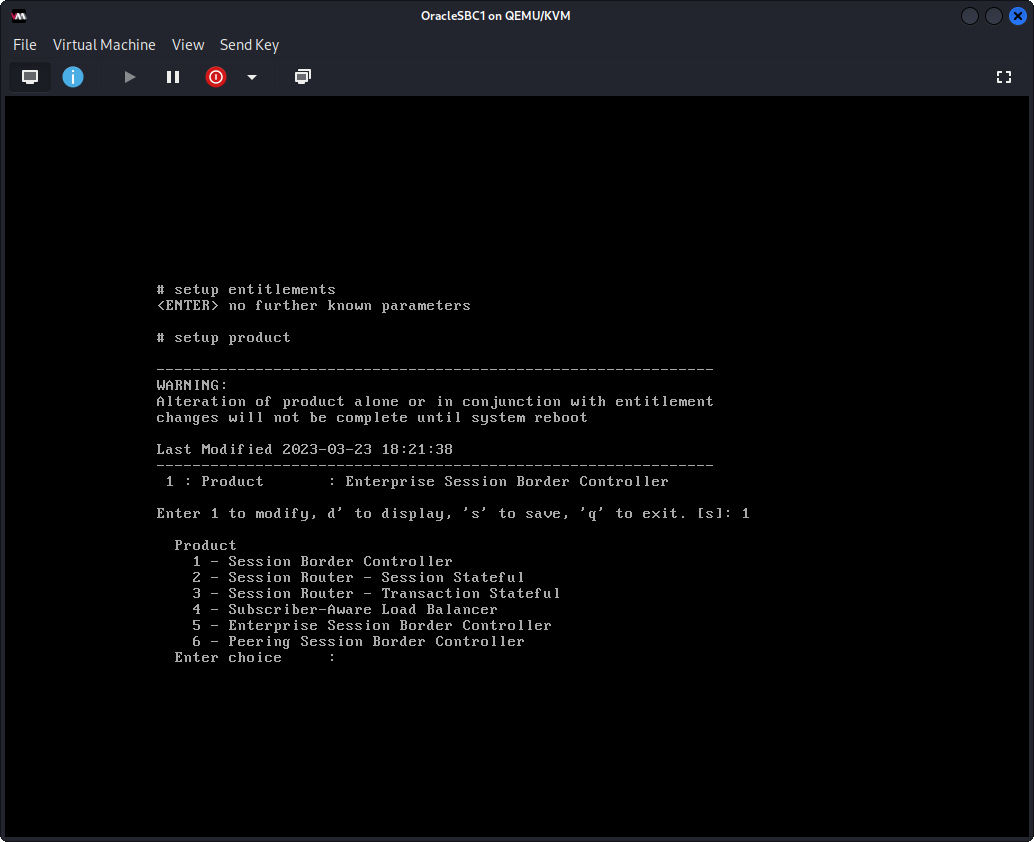1034x842 pixels.
Task: Open the Send Key menu
Action: point(249,45)
